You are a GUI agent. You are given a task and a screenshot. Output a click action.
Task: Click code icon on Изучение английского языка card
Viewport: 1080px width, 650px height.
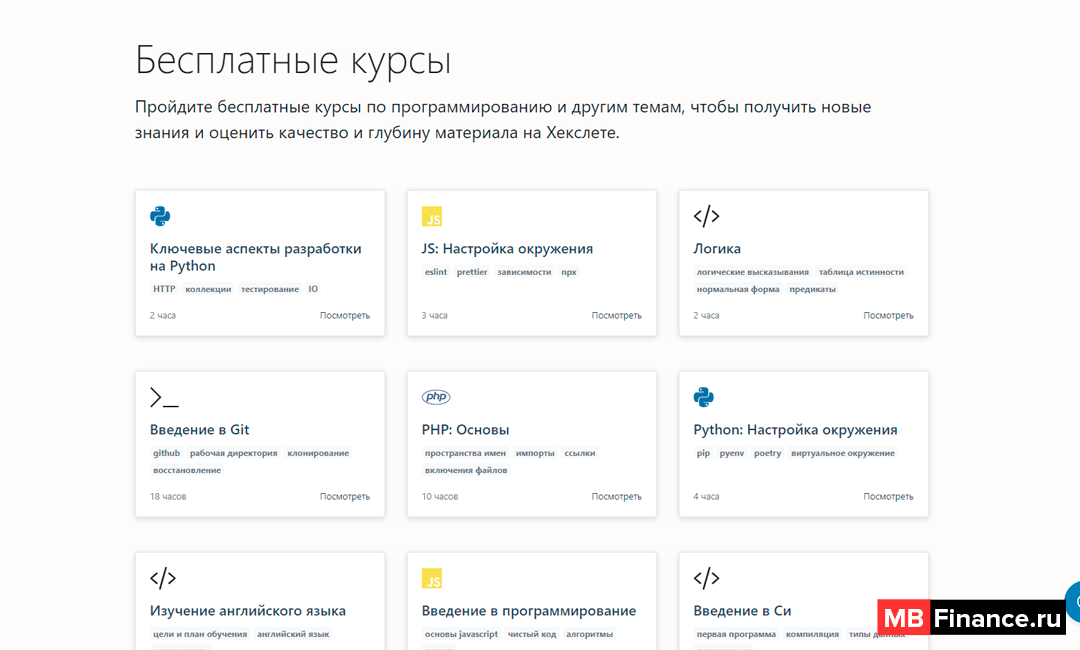click(x=163, y=578)
